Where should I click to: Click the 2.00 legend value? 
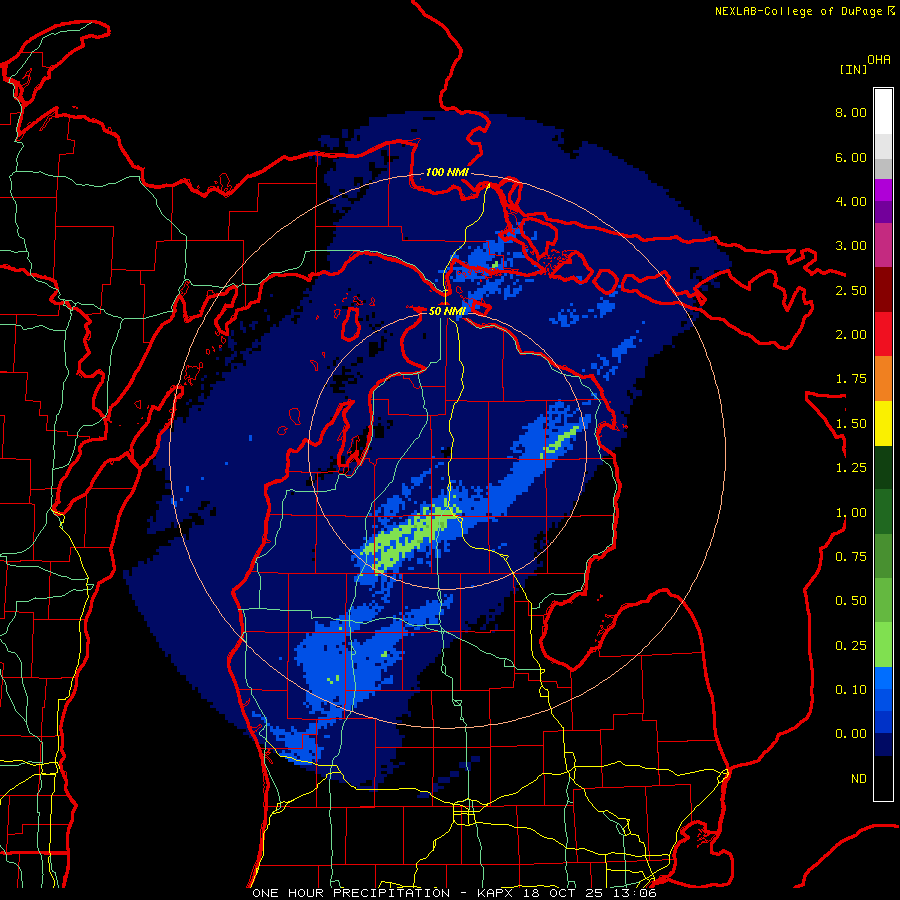point(851,335)
